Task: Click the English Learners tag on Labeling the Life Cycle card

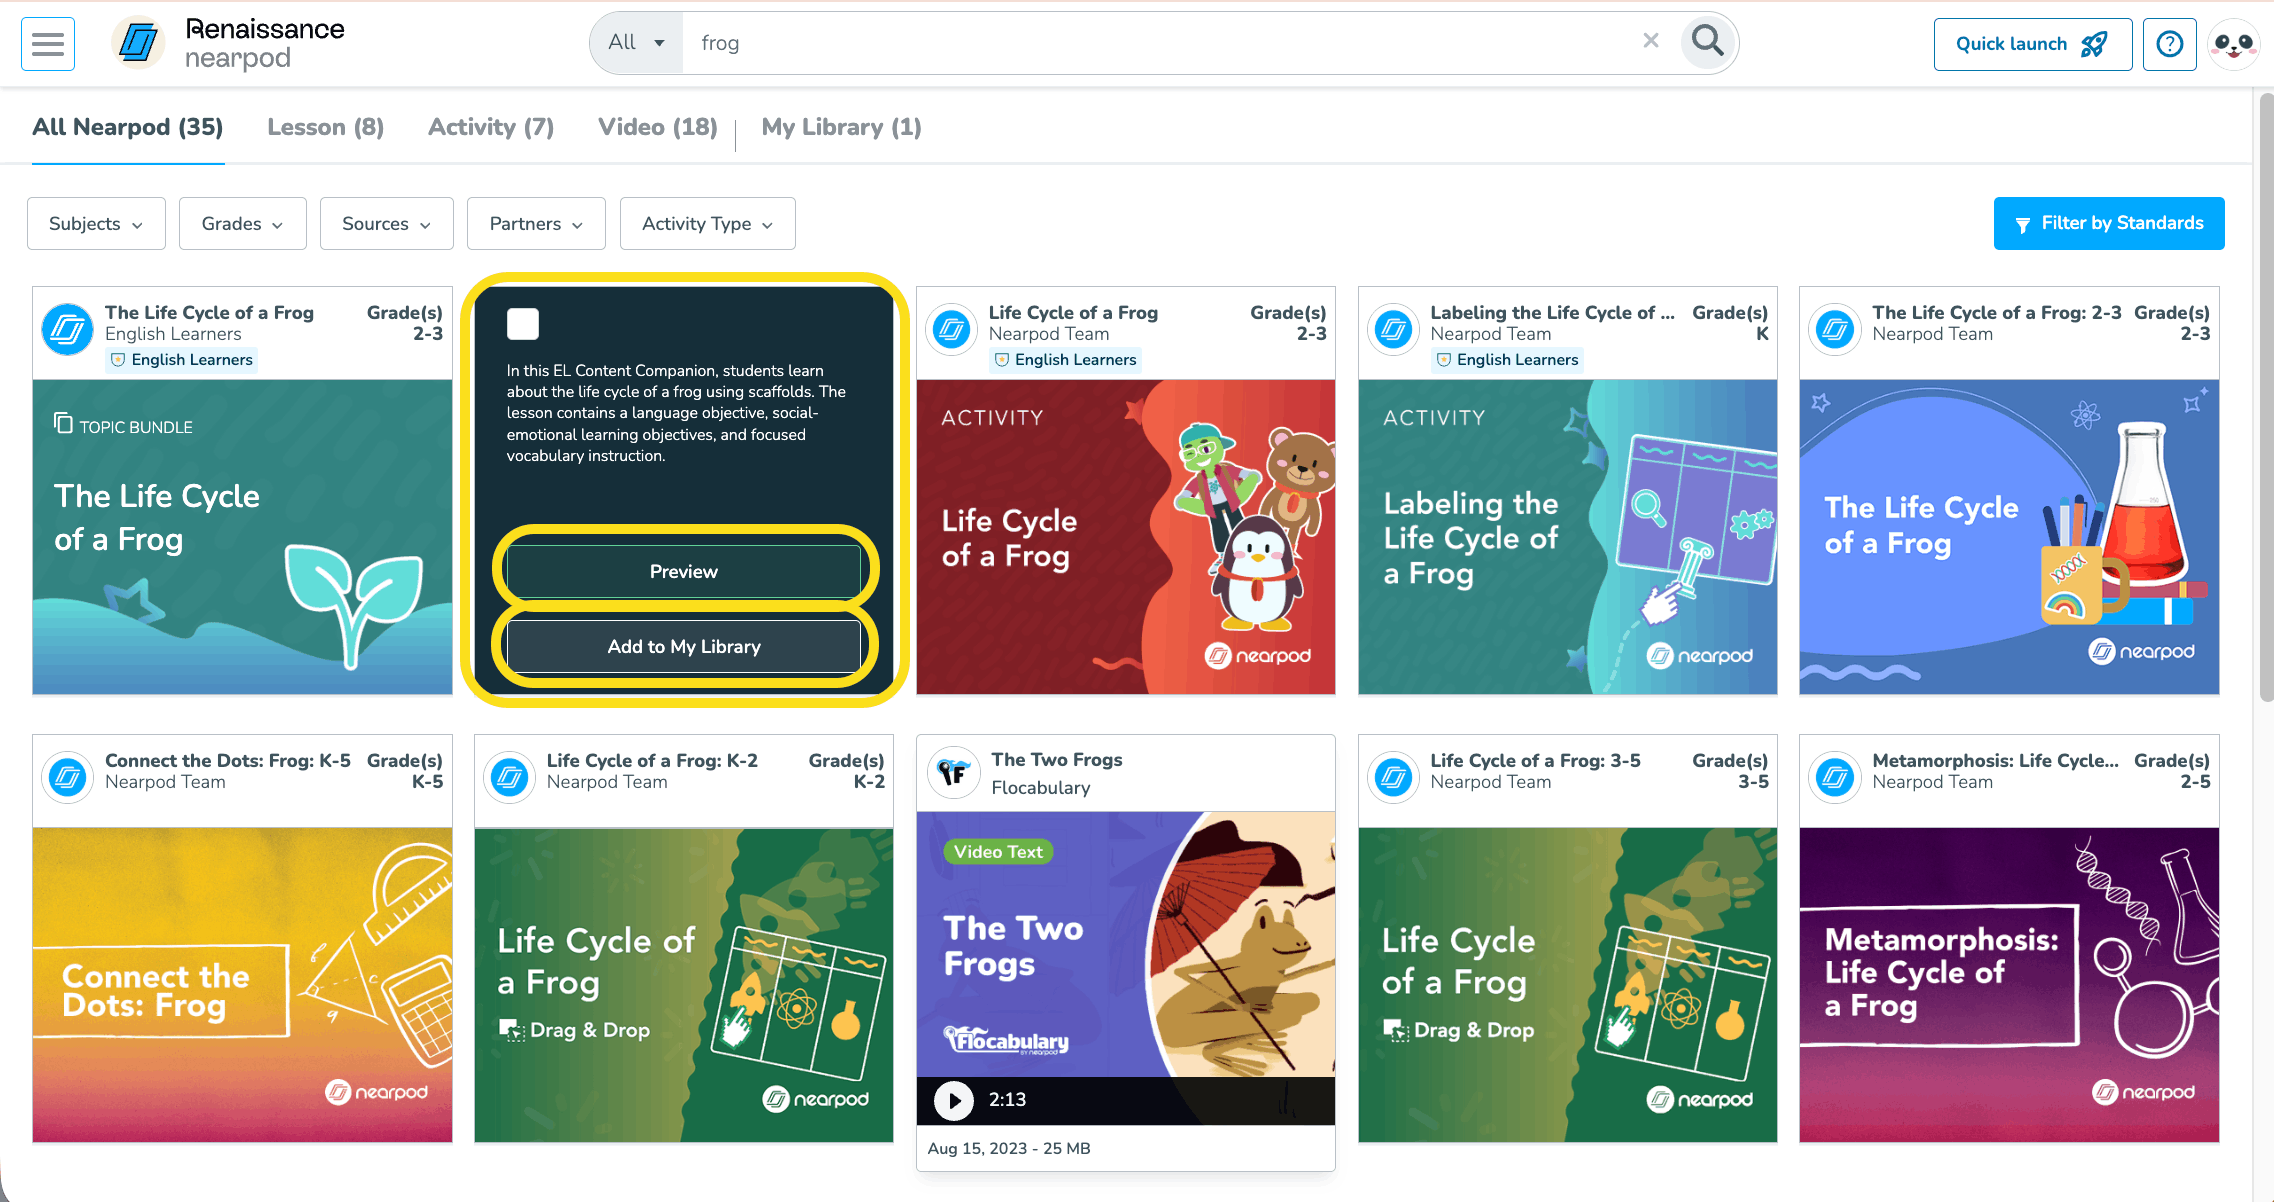Action: 1507,360
